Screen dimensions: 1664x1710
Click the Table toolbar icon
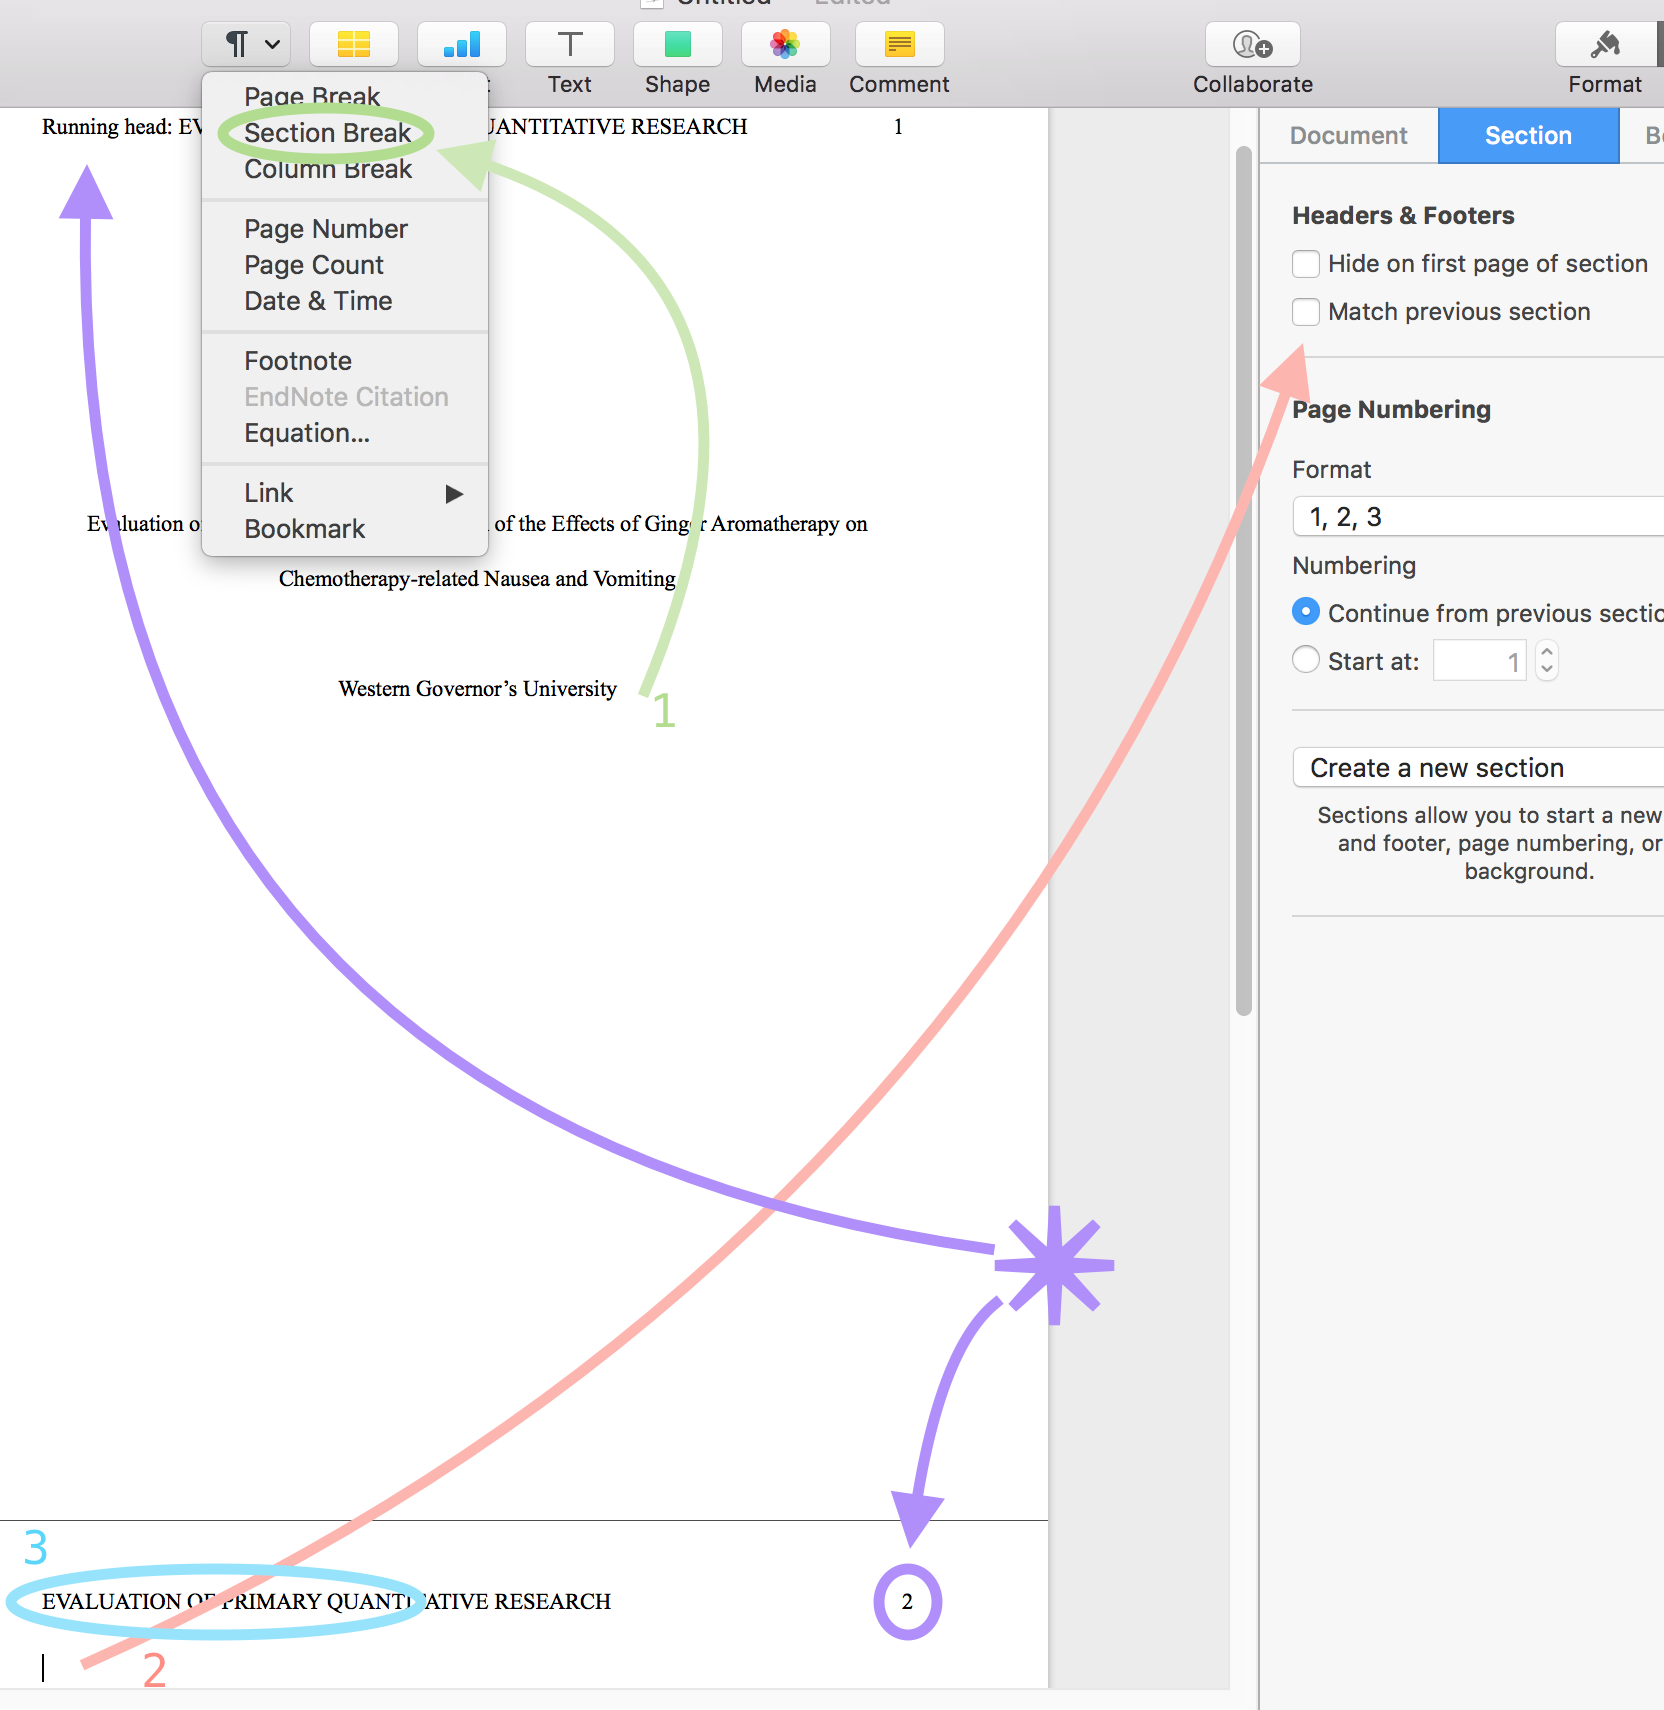click(354, 44)
